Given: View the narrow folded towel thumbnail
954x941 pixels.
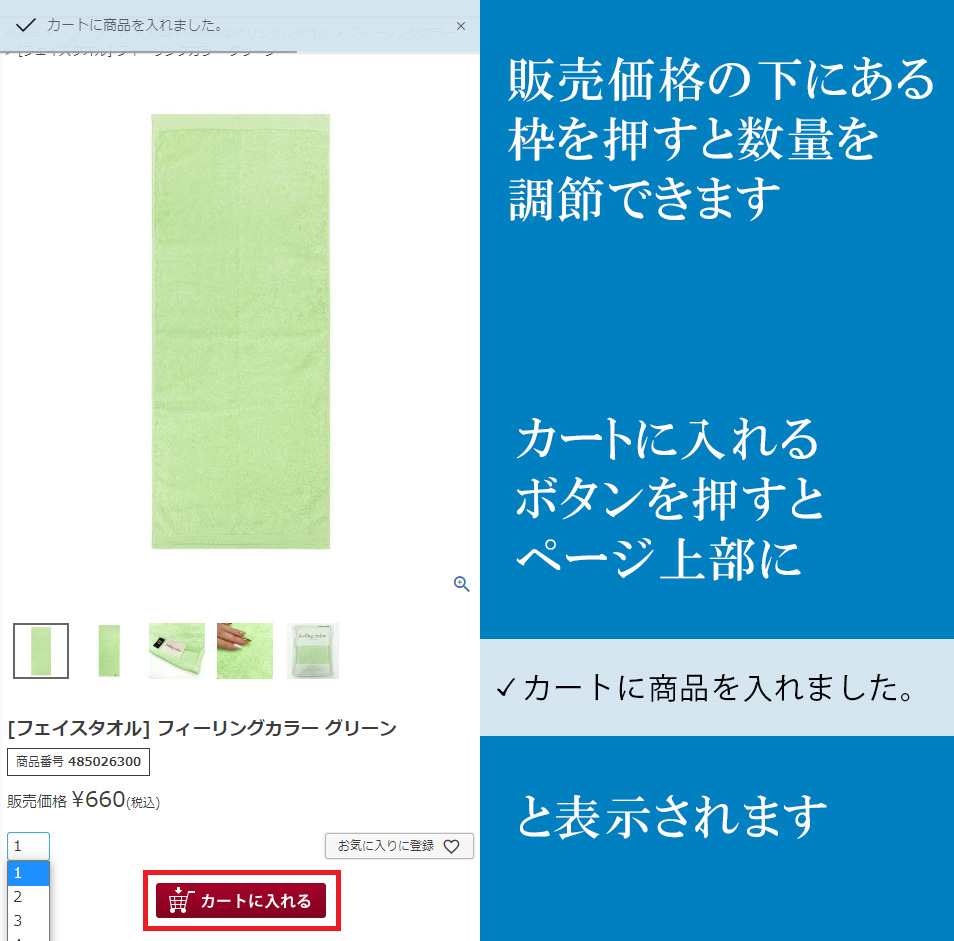Looking at the screenshot, I should pyautogui.click(x=109, y=651).
